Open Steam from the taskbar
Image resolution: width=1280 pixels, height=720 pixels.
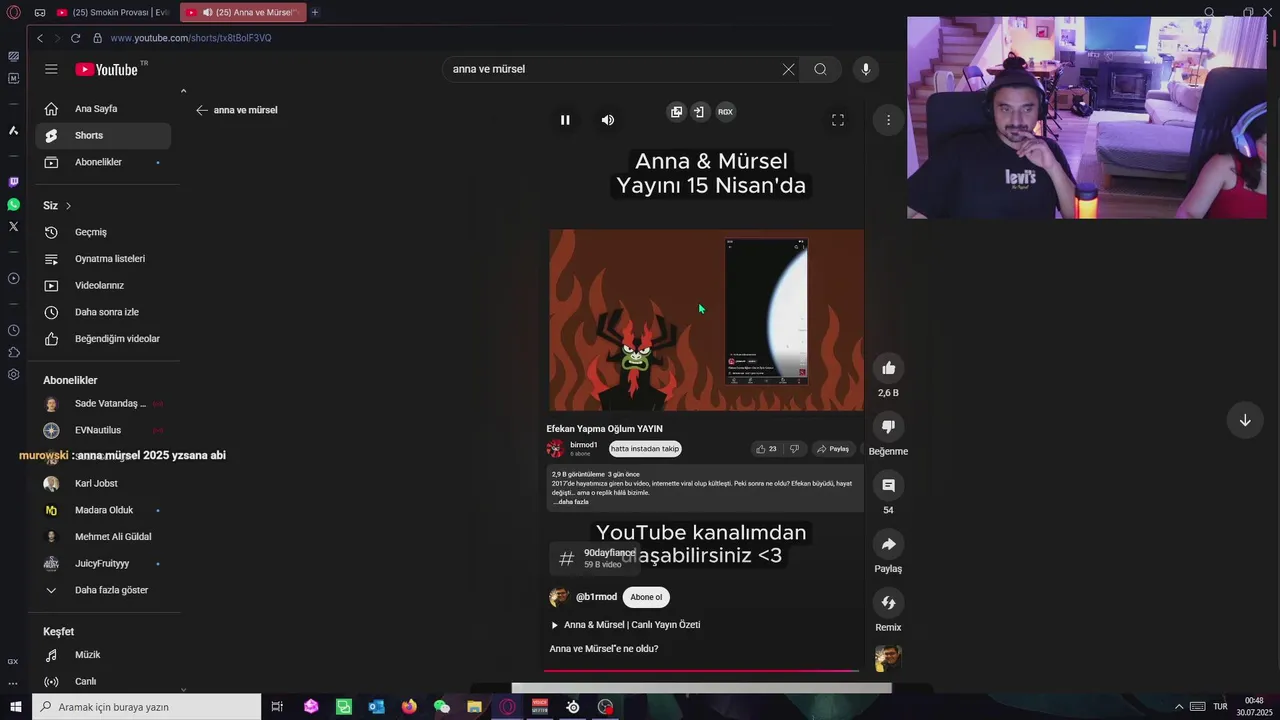point(573,707)
